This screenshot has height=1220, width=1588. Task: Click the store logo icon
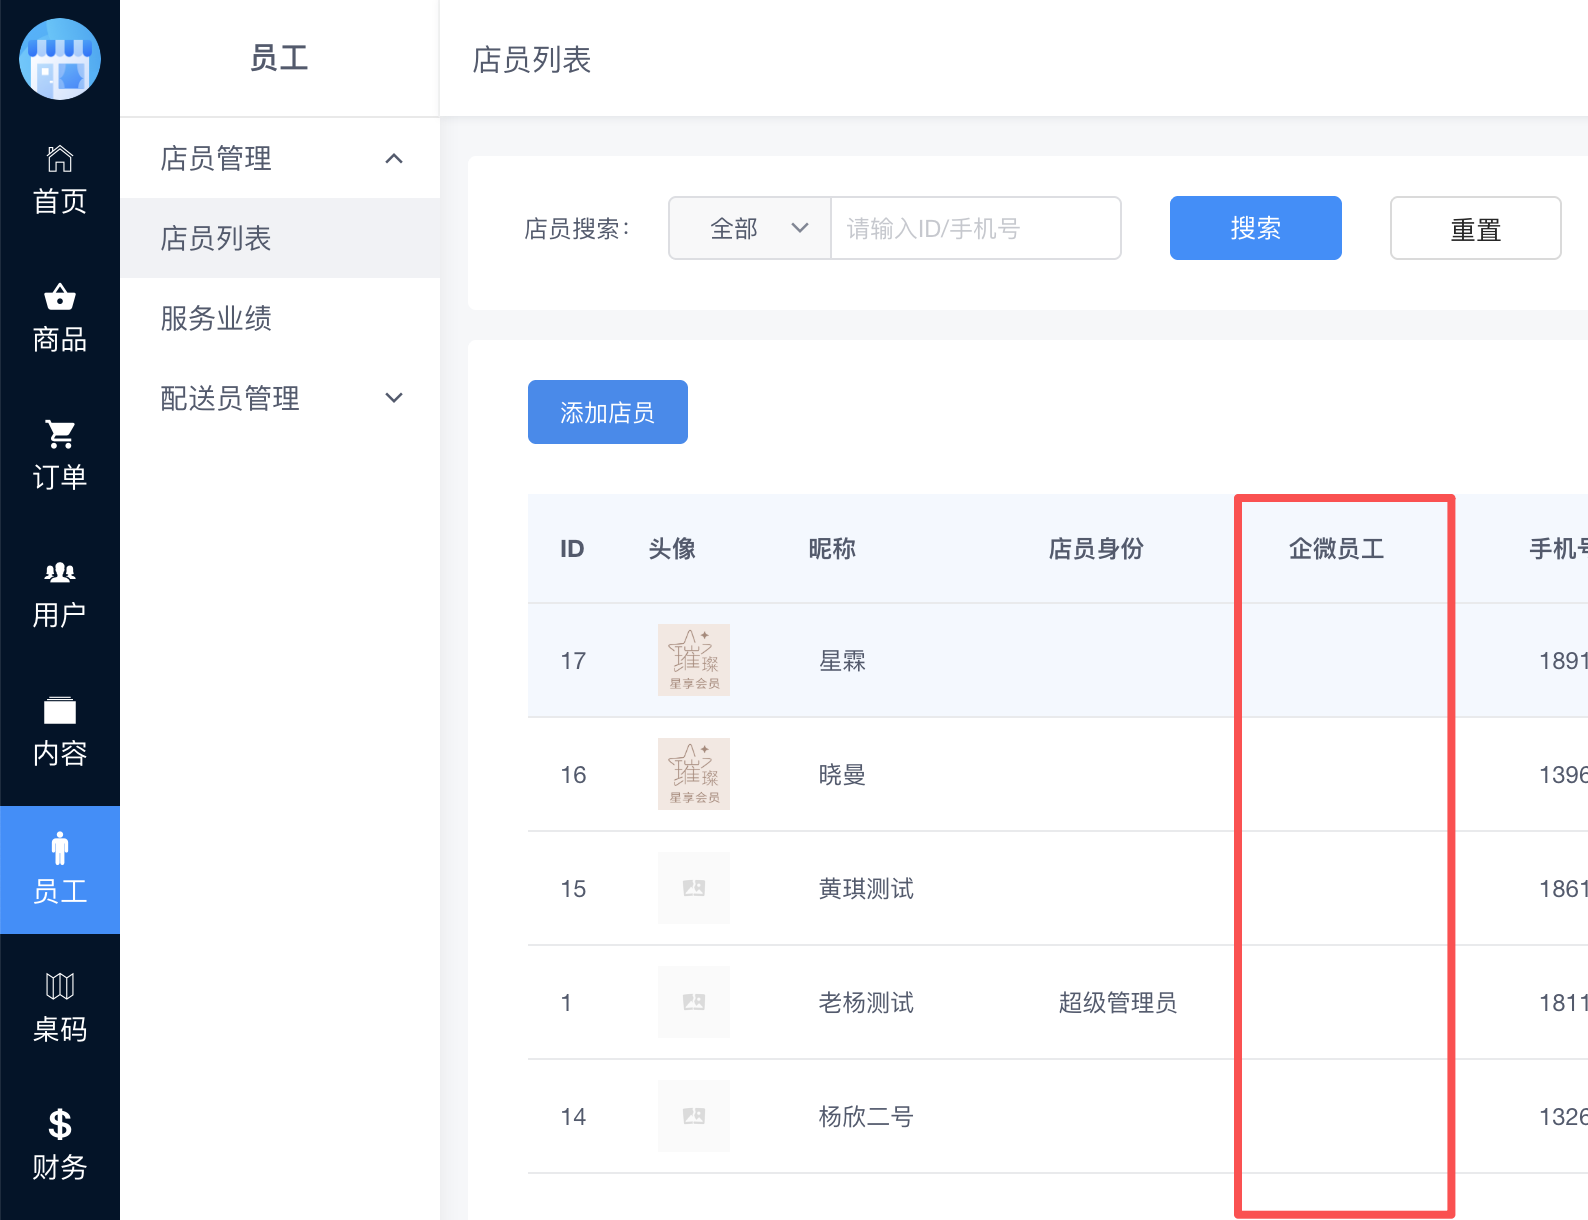(60, 59)
